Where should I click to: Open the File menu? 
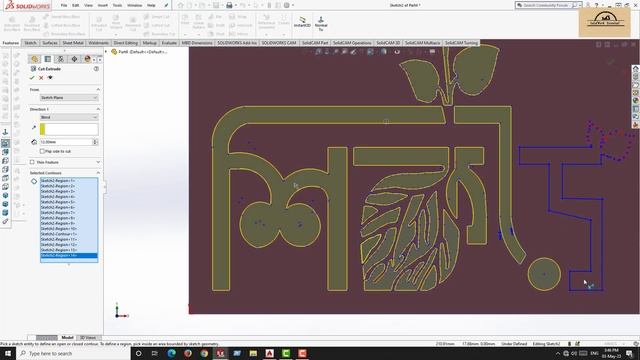pos(64,5)
